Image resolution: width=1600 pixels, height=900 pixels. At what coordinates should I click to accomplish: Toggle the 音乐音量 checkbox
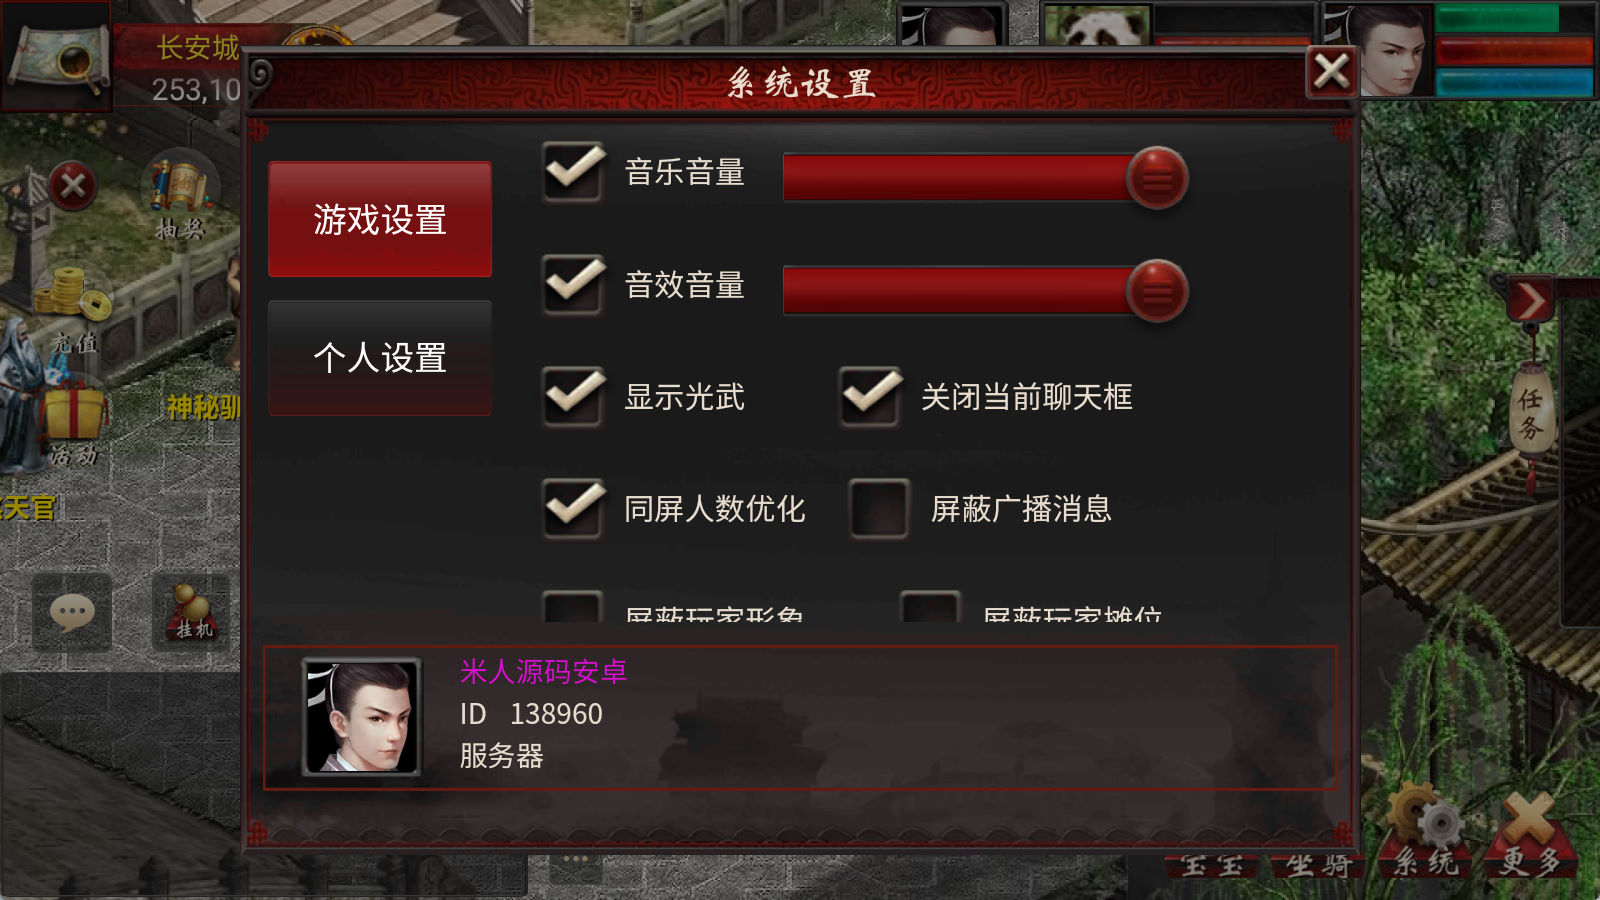573,172
